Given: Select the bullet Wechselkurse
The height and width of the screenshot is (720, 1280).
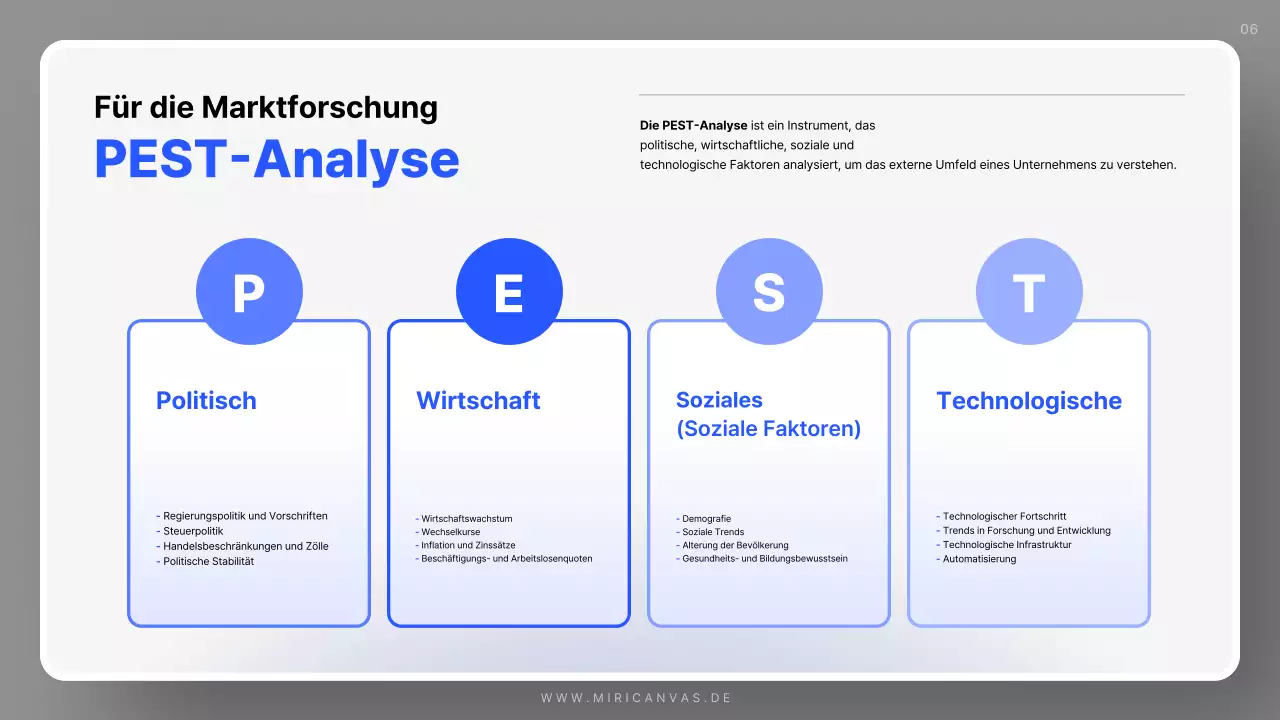Looking at the screenshot, I should (x=452, y=531).
